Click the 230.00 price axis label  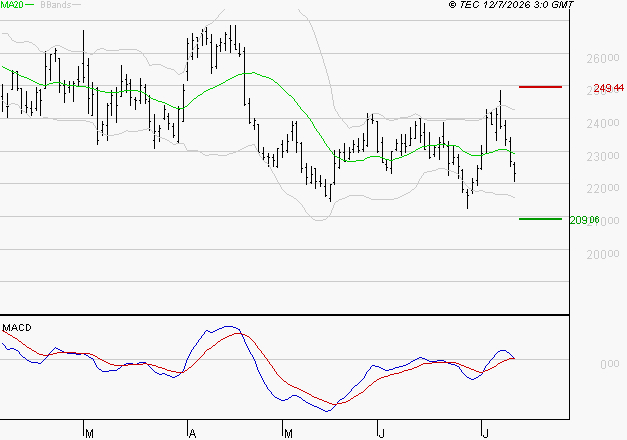(603, 156)
